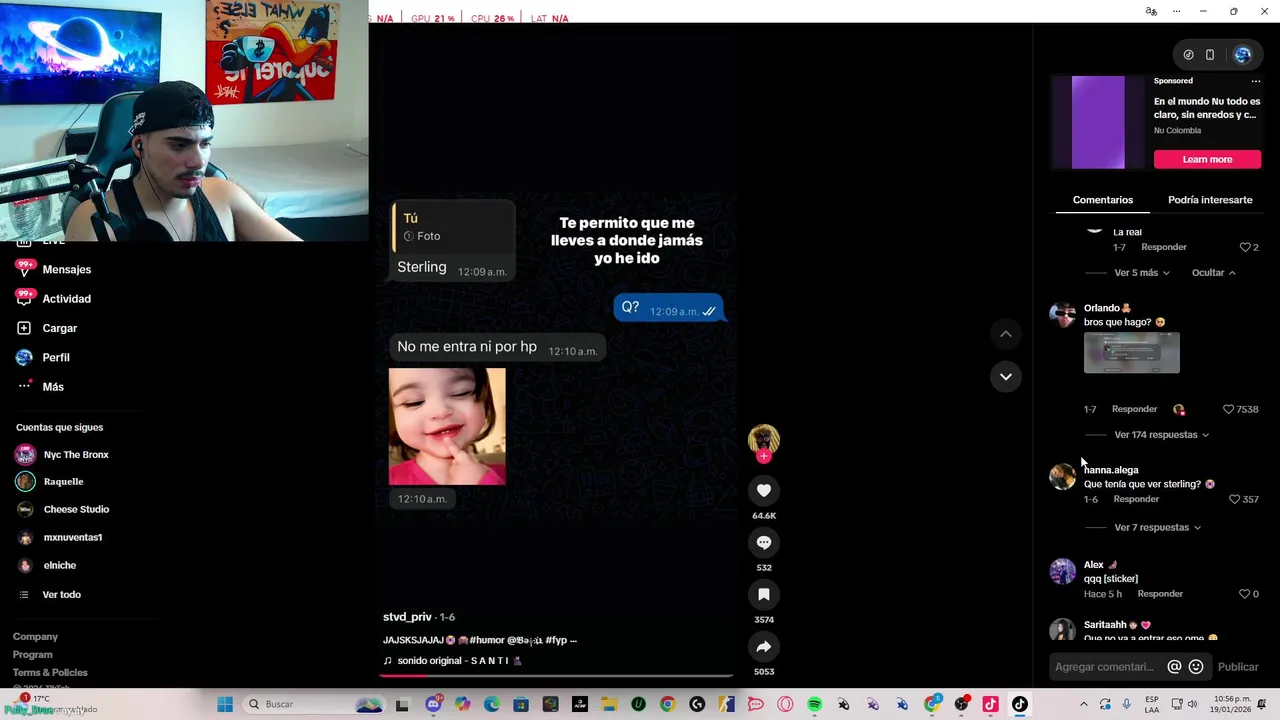Viewport: 1280px width, 720px height.
Task: Like Alex's comment heart
Action: coord(1244,594)
